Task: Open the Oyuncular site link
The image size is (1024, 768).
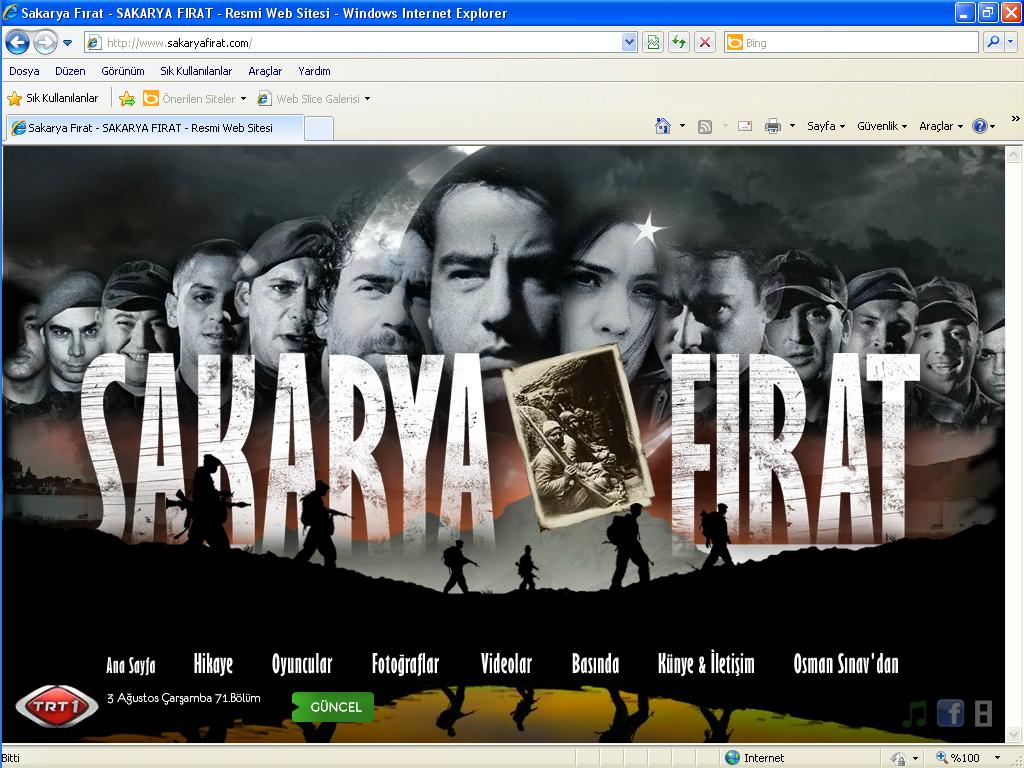Action: 302,664
